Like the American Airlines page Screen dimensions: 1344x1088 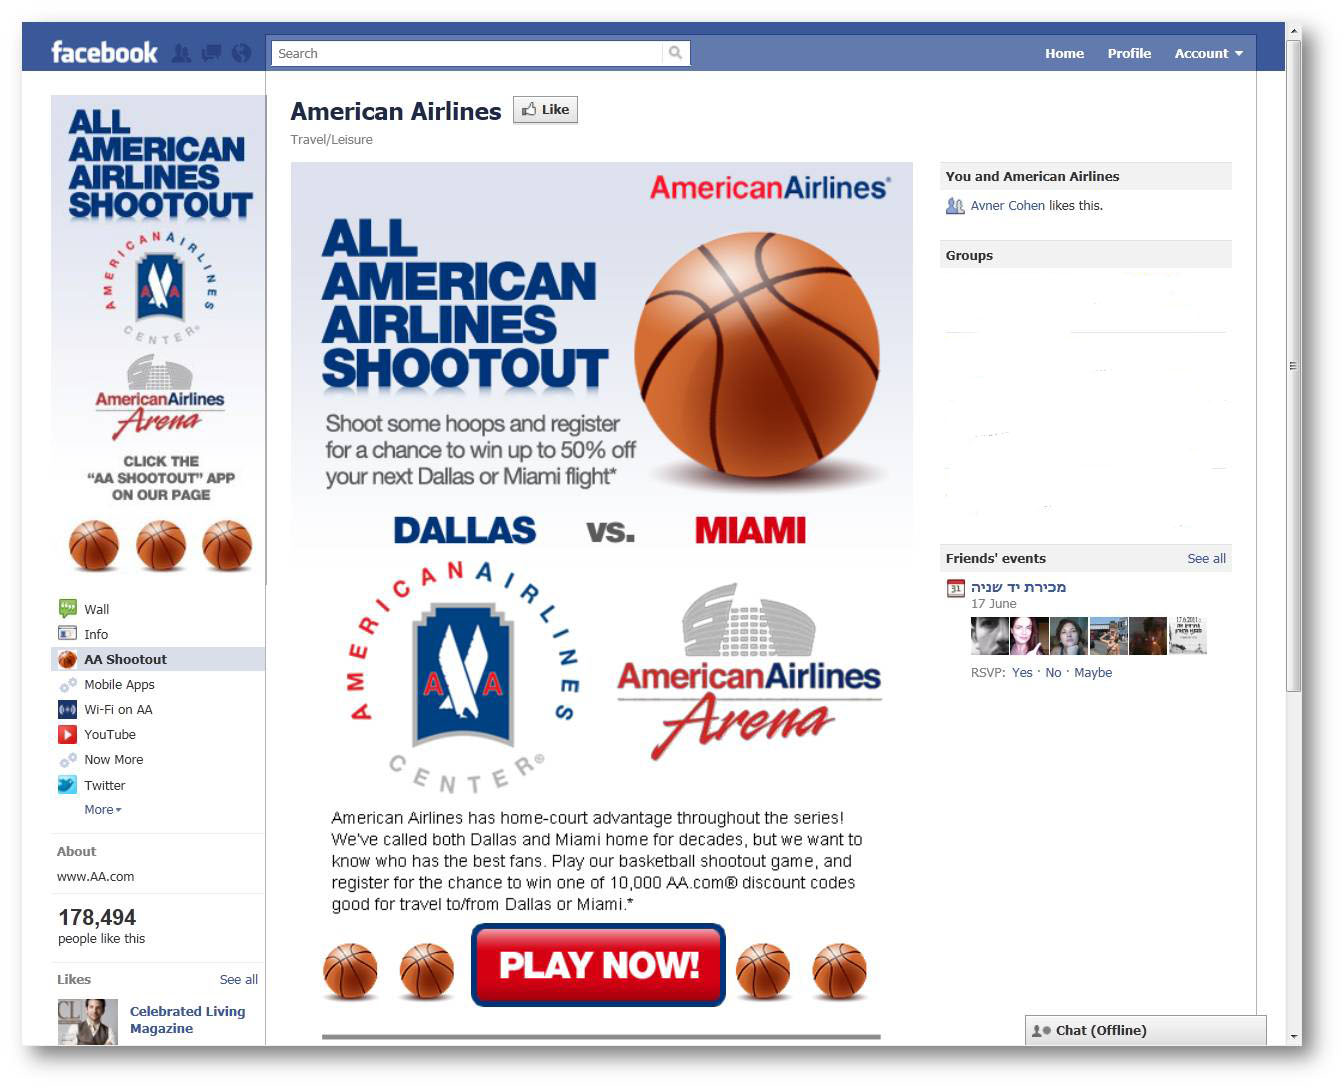click(545, 110)
